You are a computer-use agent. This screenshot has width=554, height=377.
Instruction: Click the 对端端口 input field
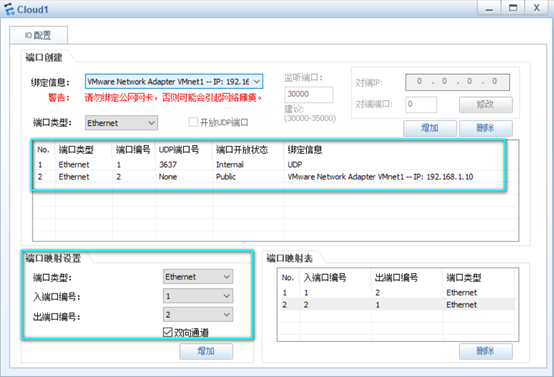(x=420, y=105)
